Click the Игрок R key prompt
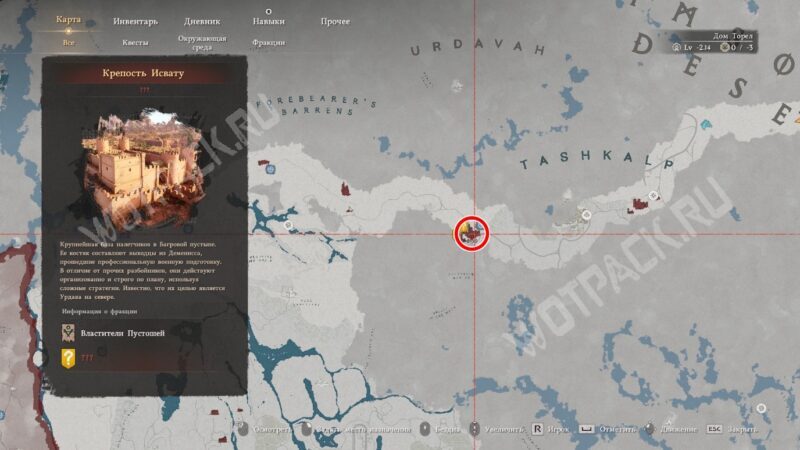The height and width of the screenshot is (450, 800). 537,428
